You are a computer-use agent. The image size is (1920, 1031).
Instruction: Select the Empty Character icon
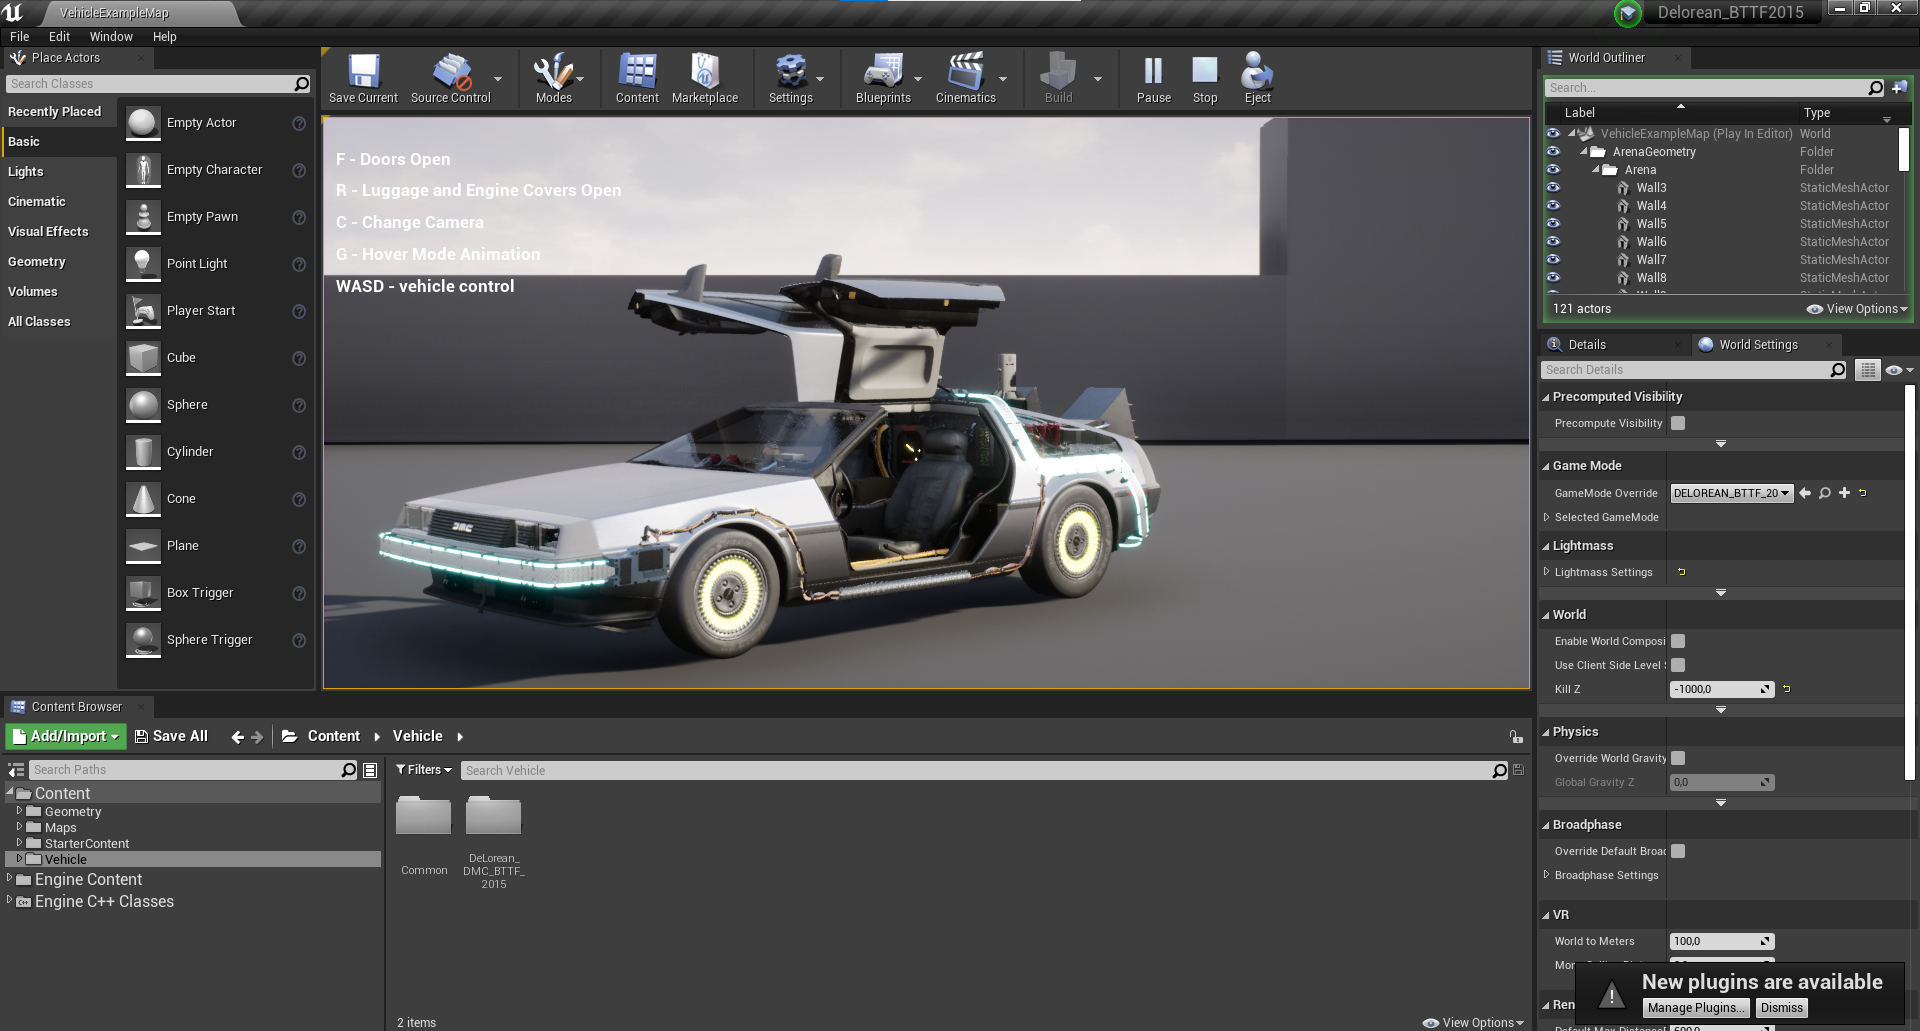click(143, 170)
